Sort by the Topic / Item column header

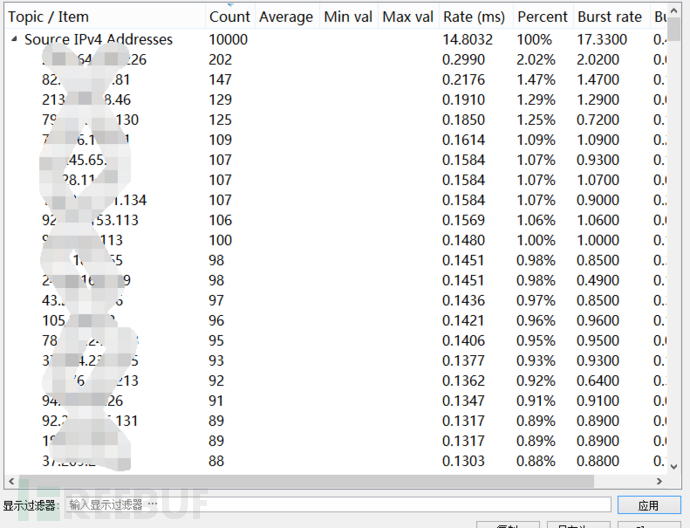coord(105,17)
